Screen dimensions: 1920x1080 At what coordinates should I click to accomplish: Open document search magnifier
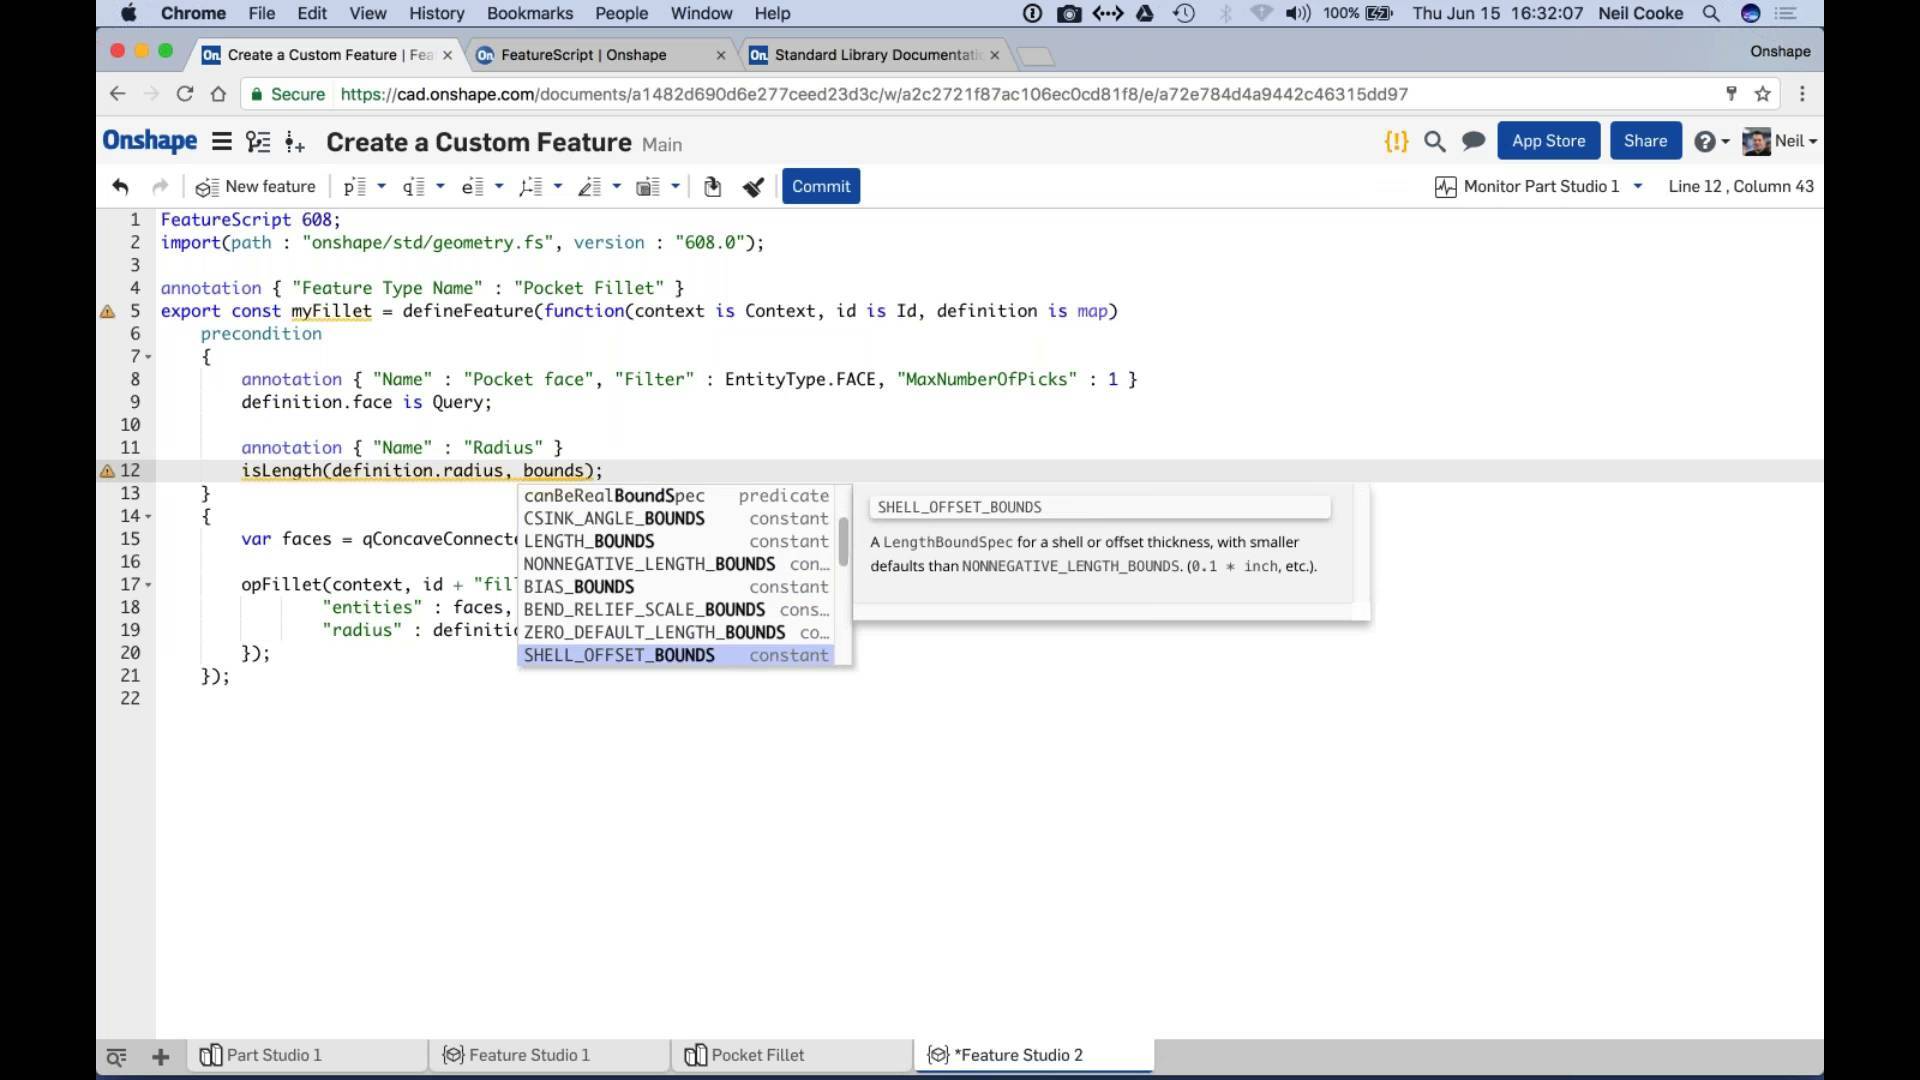click(x=1434, y=141)
